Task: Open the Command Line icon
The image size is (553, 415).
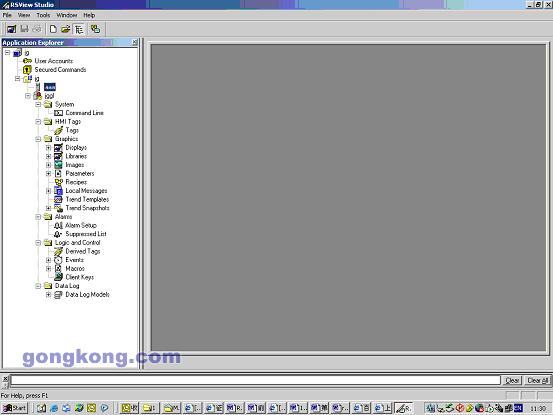Action: (x=59, y=113)
